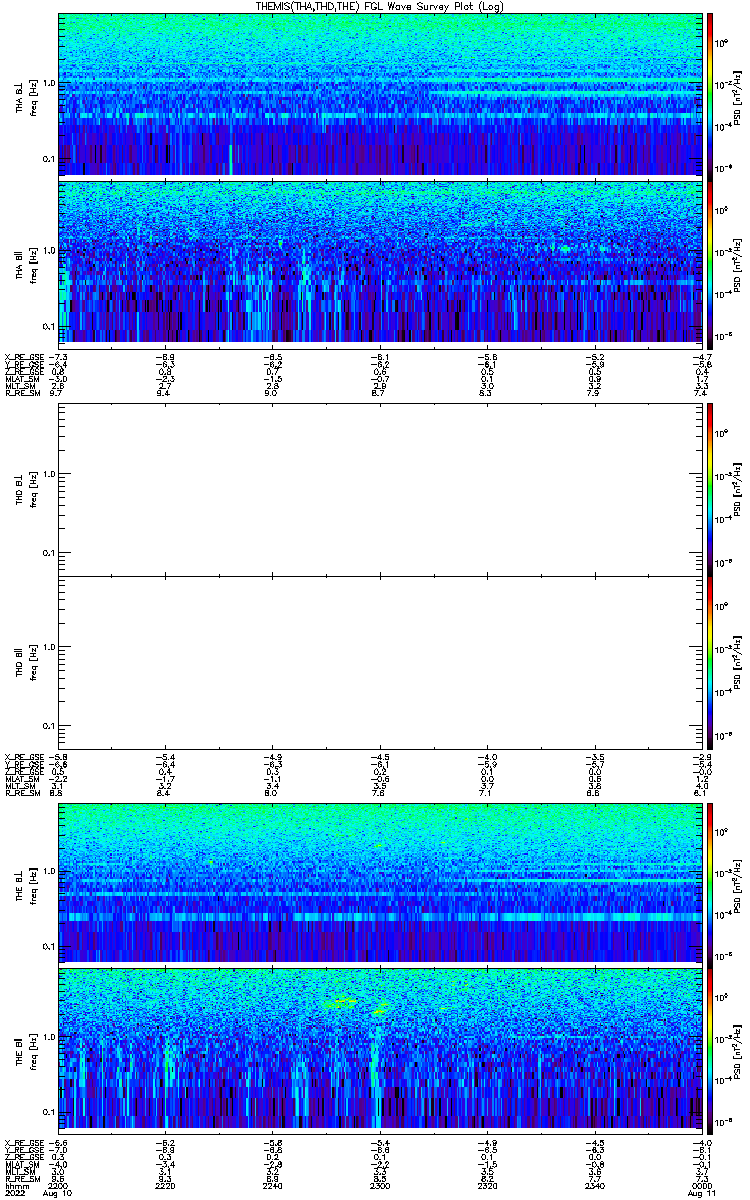Click MLT_SM row label below the THD panels
The image size is (750, 1200).
[20, 787]
